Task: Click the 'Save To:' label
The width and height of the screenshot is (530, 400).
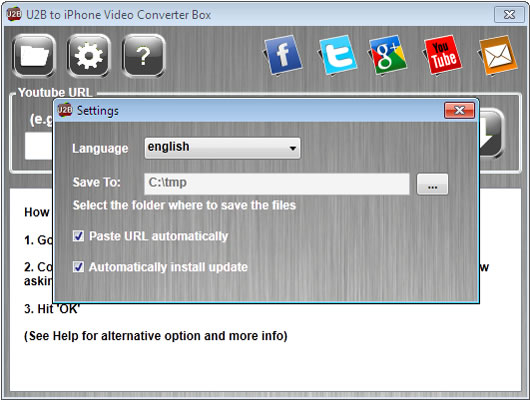Action: (97, 183)
